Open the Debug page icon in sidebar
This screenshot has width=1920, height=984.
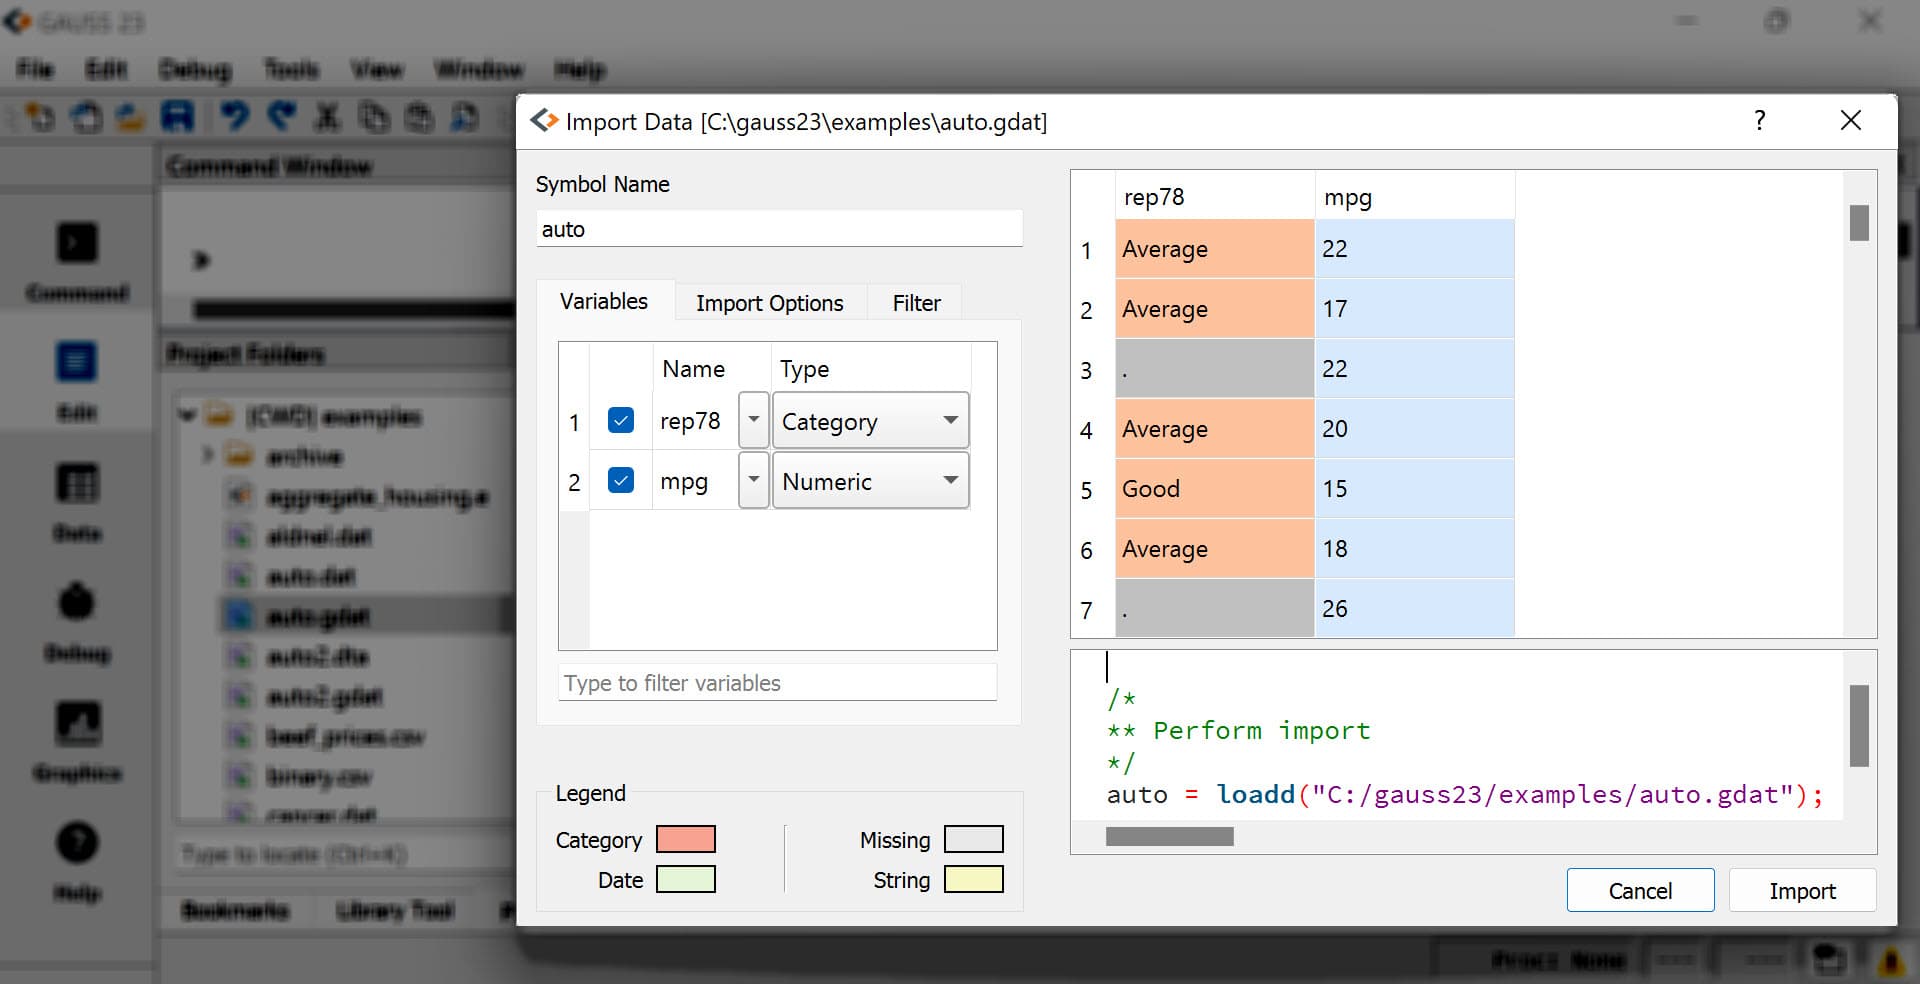tap(77, 621)
